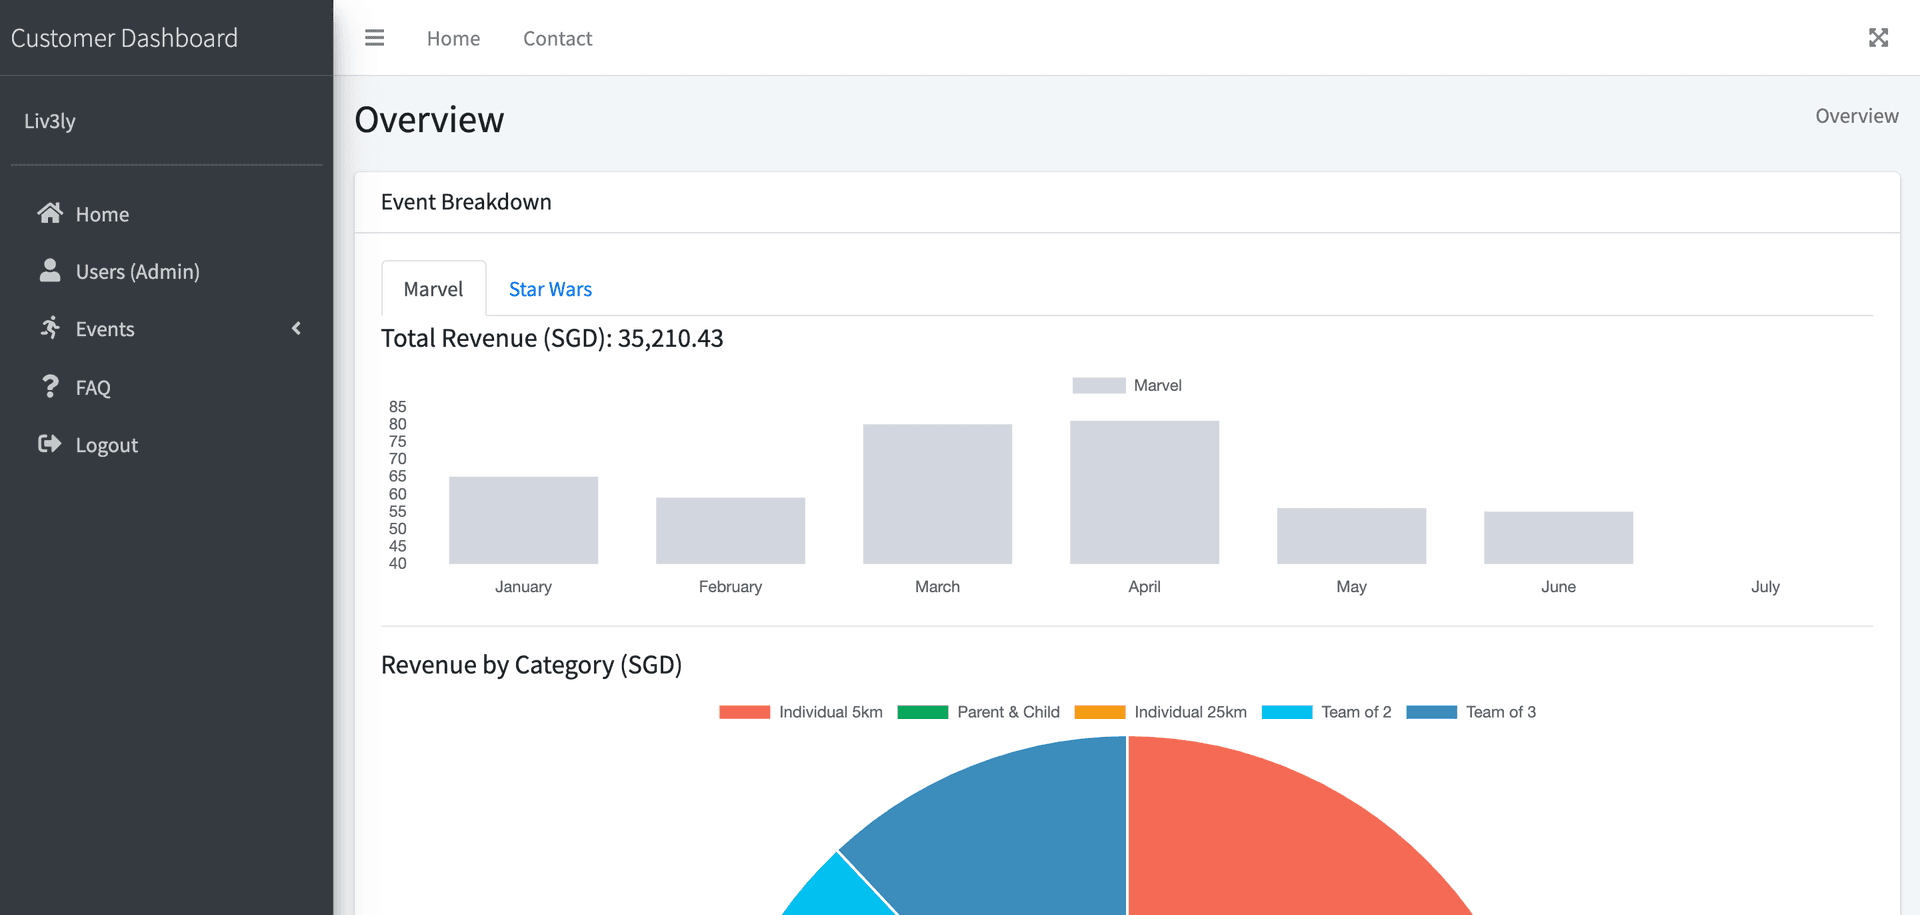Click the fullscreen expand icon top right
Viewport: 1920px width, 915px height.
1879,37
